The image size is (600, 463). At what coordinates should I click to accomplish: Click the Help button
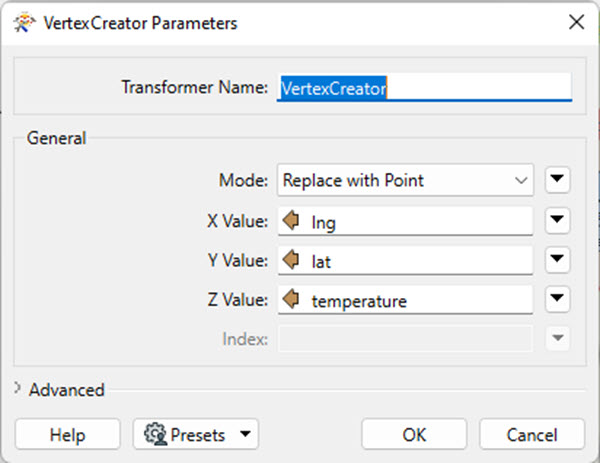coord(68,434)
